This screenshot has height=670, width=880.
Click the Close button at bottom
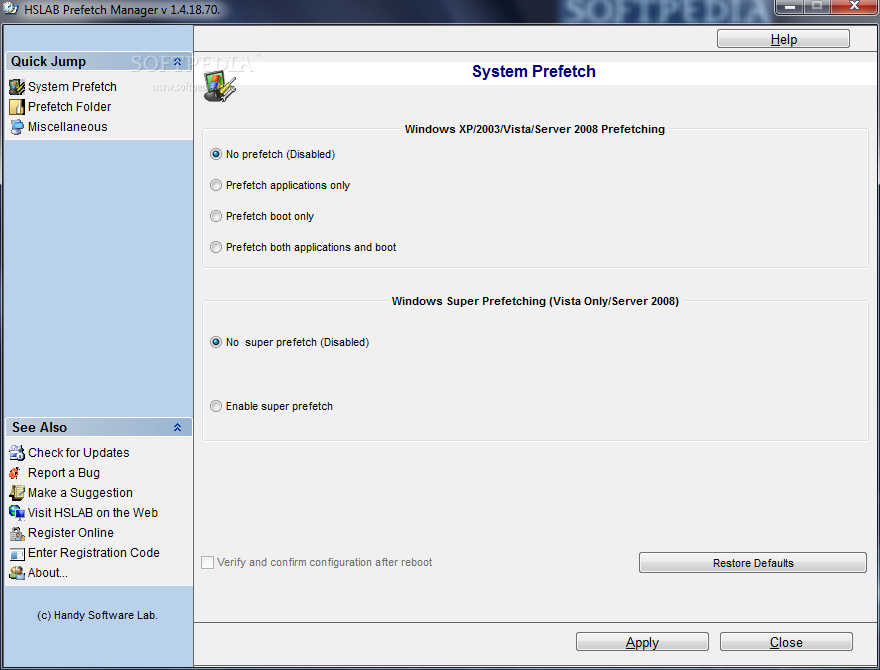tap(786, 643)
